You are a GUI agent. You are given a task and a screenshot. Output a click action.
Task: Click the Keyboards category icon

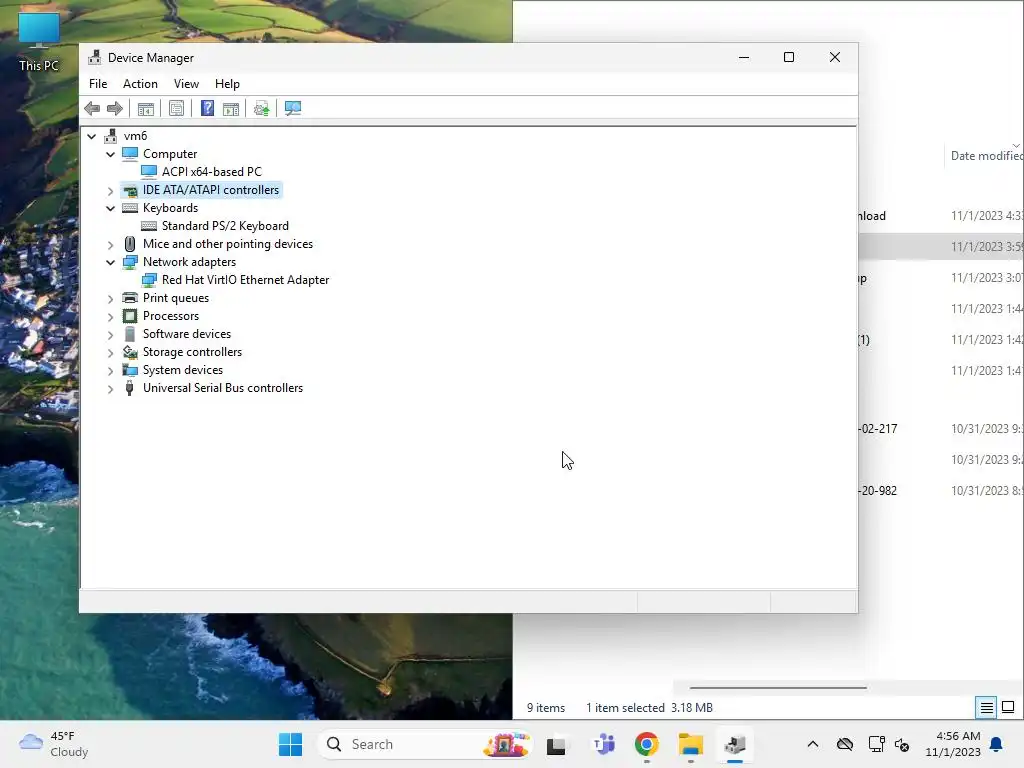tap(130, 208)
